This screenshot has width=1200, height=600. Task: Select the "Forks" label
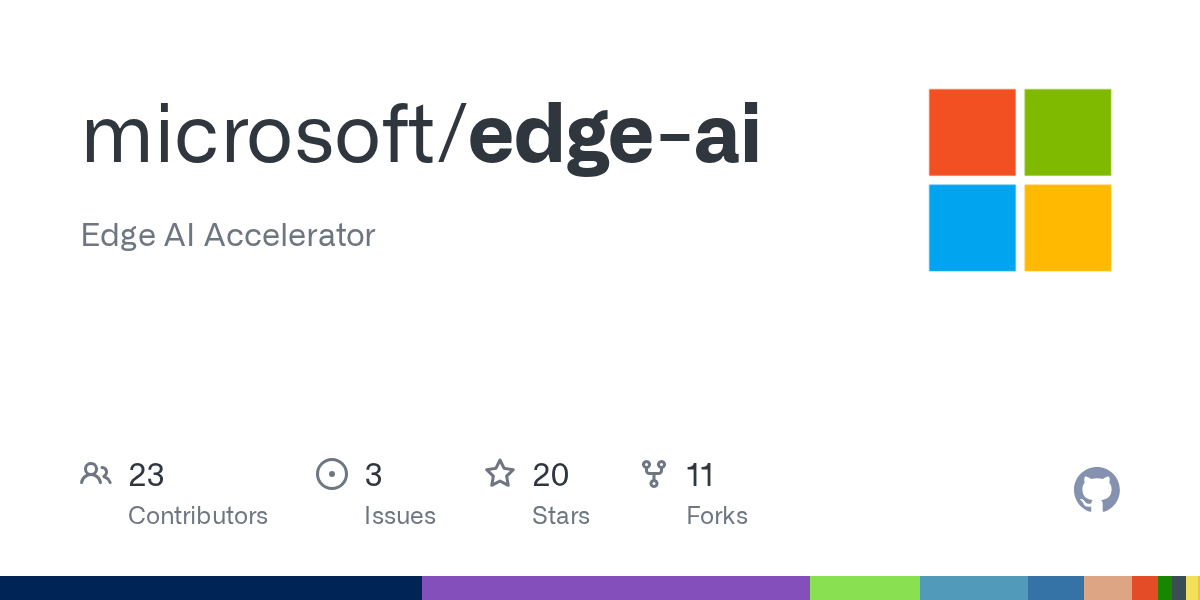717,516
